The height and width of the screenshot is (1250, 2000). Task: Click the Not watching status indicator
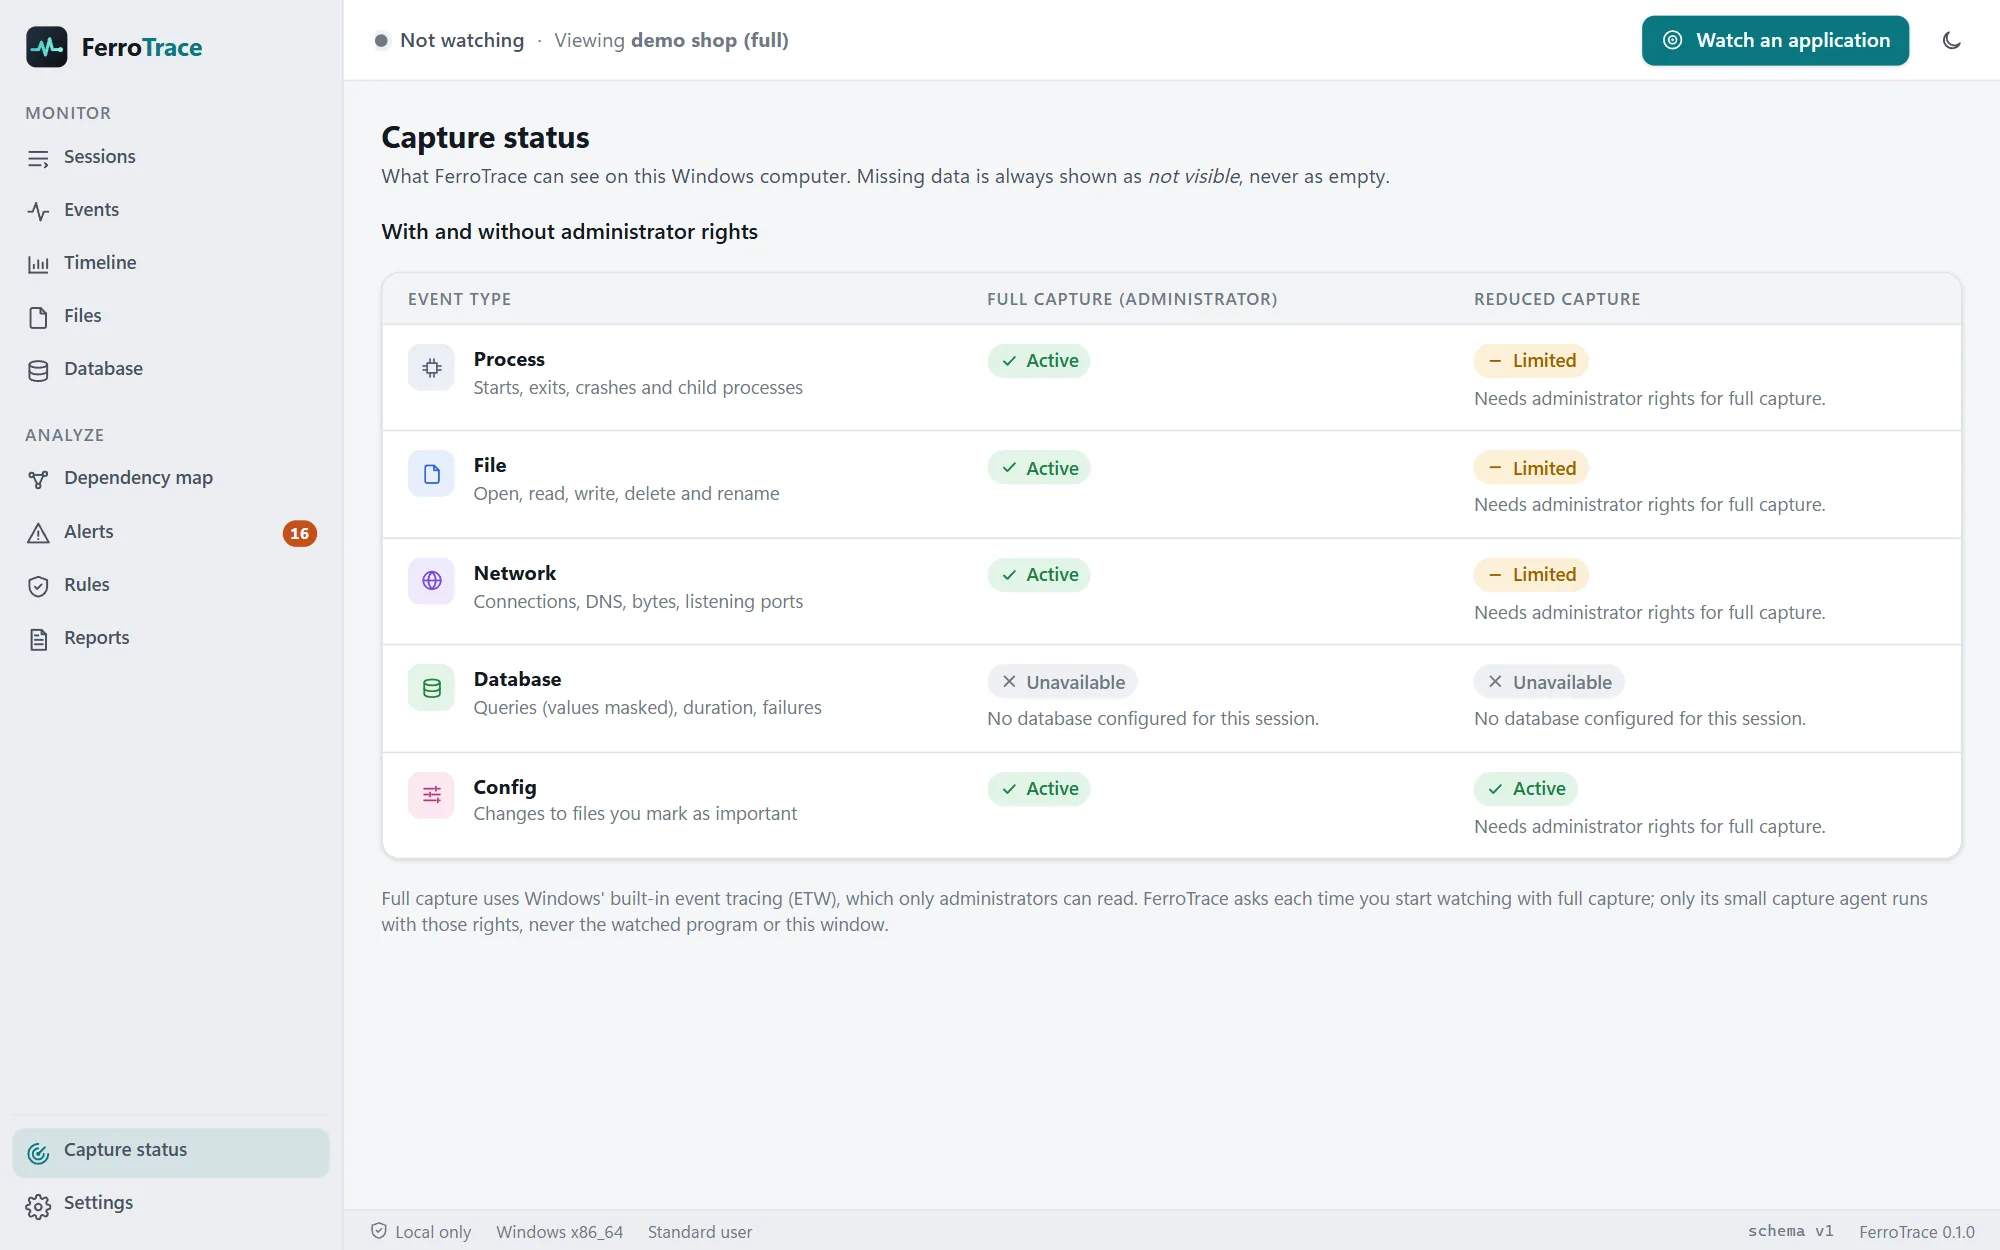449,41
